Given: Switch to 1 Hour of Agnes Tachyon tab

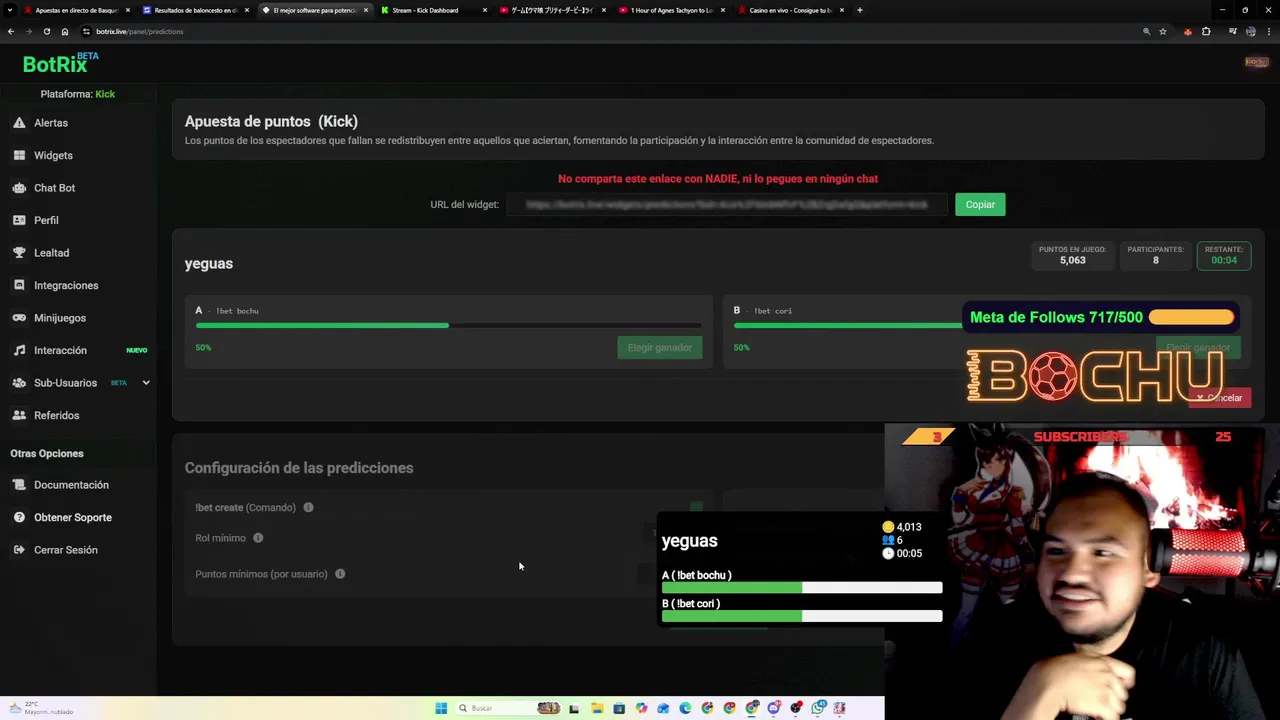Looking at the screenshot, I should tap(670, 10).
